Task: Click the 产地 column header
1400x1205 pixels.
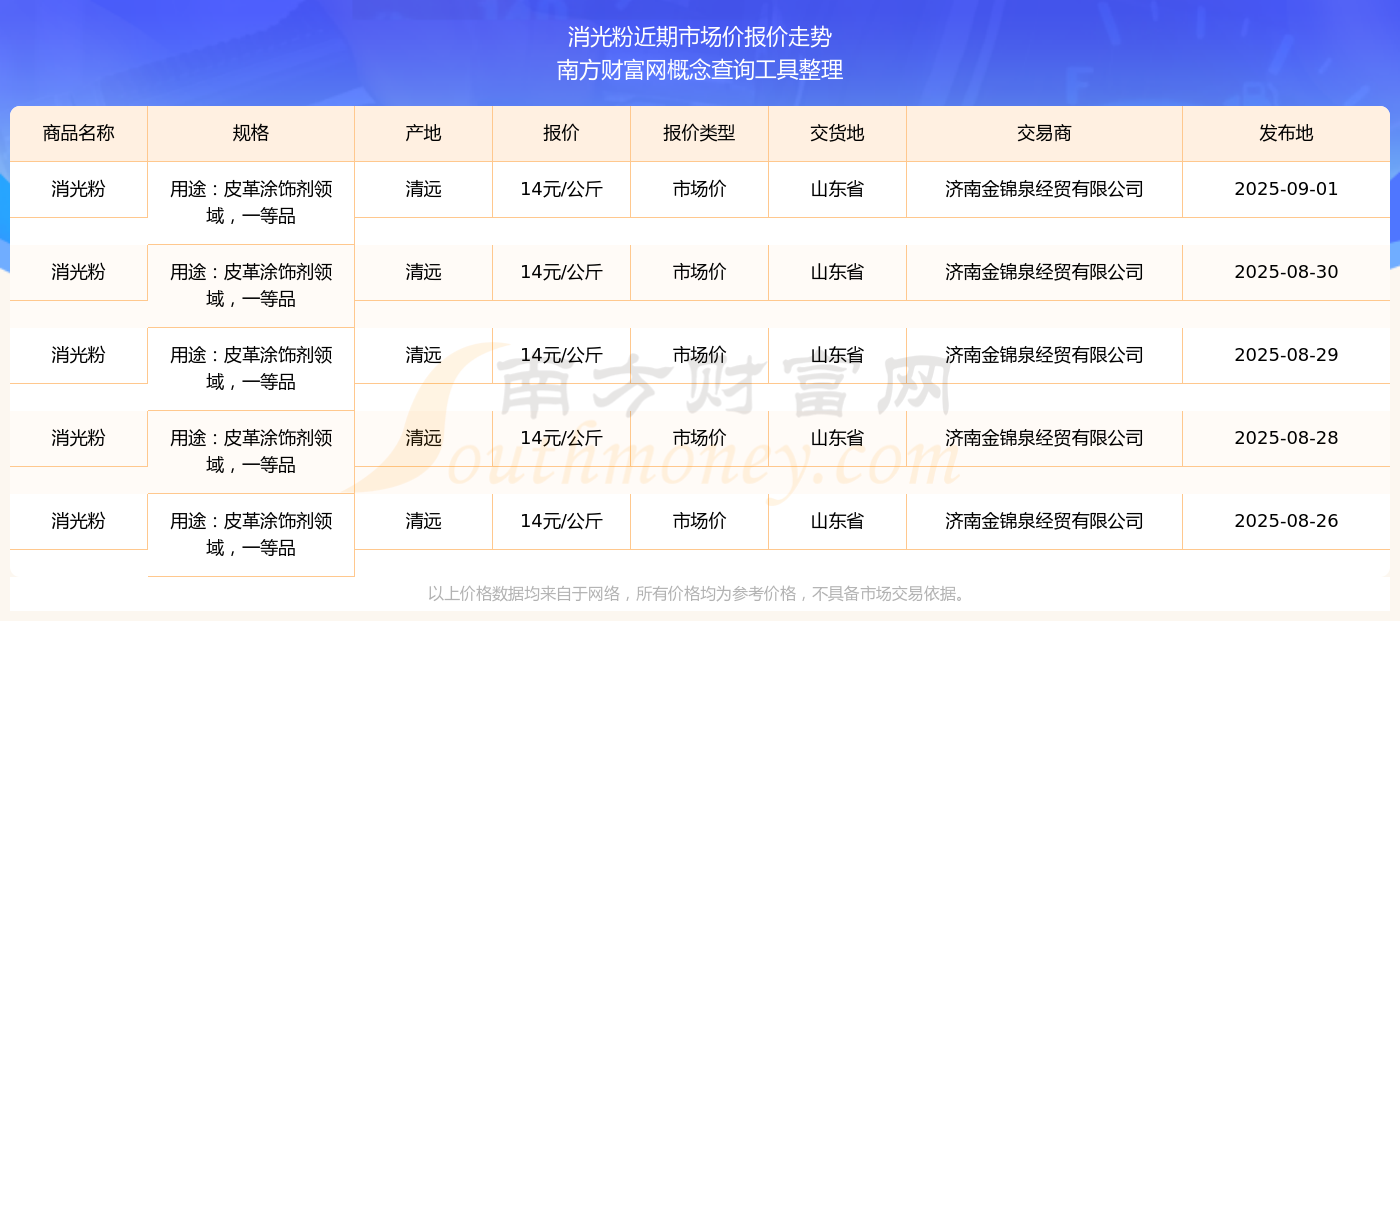Action: tap(424, 133)
